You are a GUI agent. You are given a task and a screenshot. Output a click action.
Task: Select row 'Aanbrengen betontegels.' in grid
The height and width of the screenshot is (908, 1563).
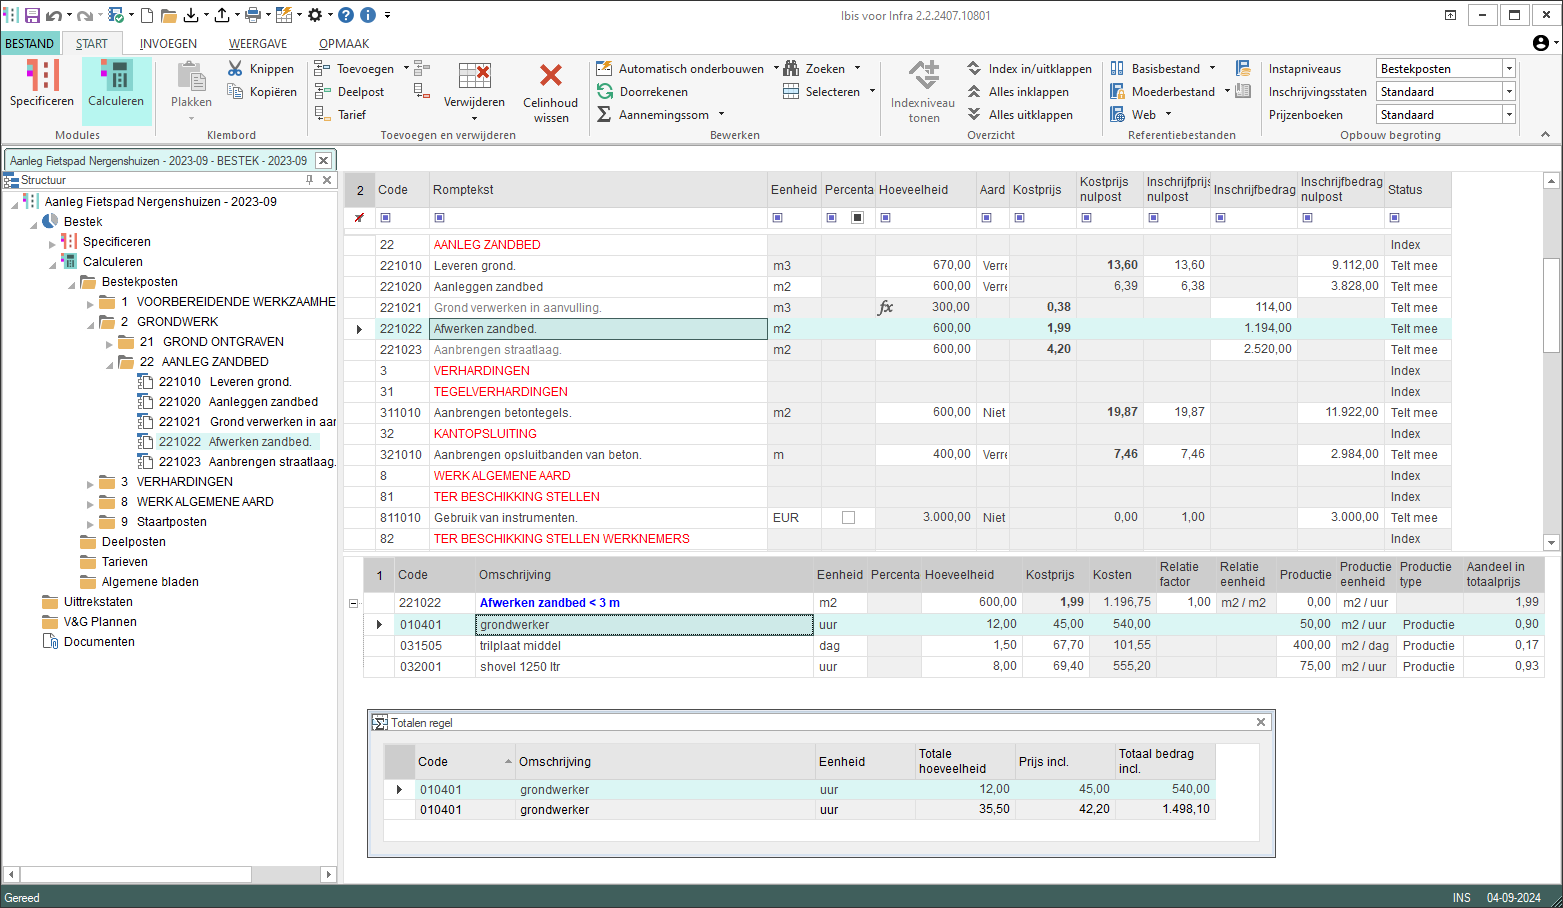pos(898,412)
